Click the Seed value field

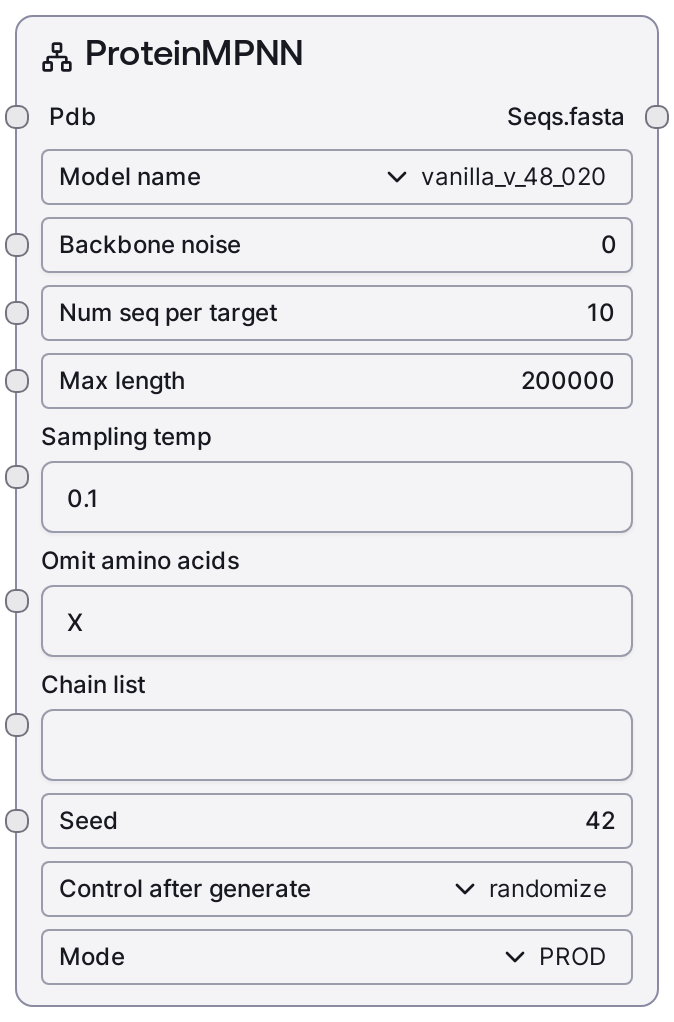(x=336, y=821)
